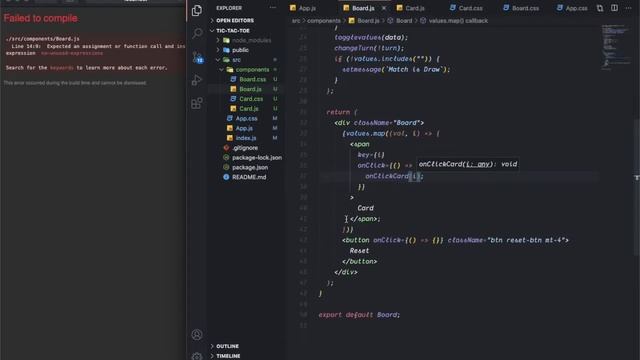Collapse the TIC-TAC-TOE project section
The height and width of the screenshot is (360, 640).
coord(233,31)
